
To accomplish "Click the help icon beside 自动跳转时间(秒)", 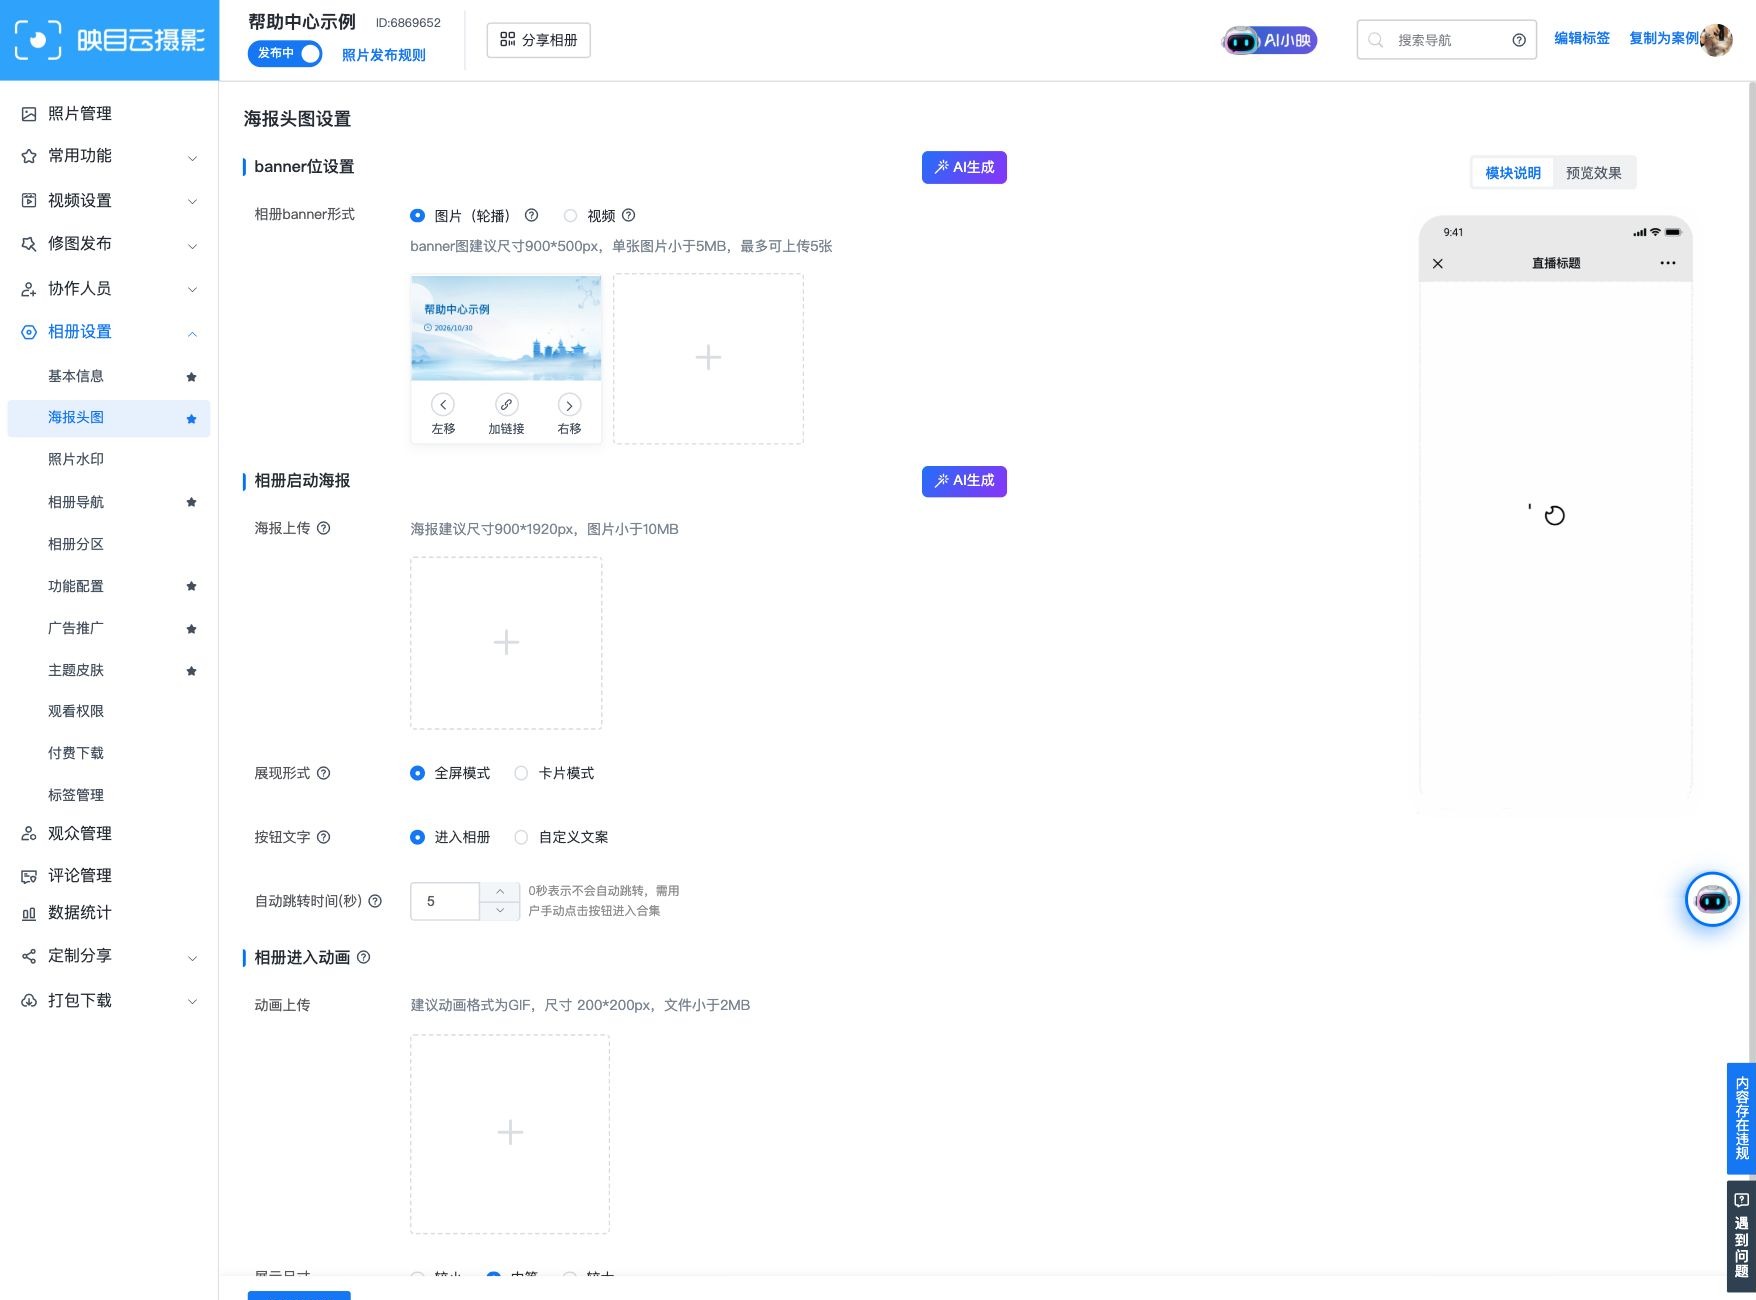I will (x=375, y=901).
